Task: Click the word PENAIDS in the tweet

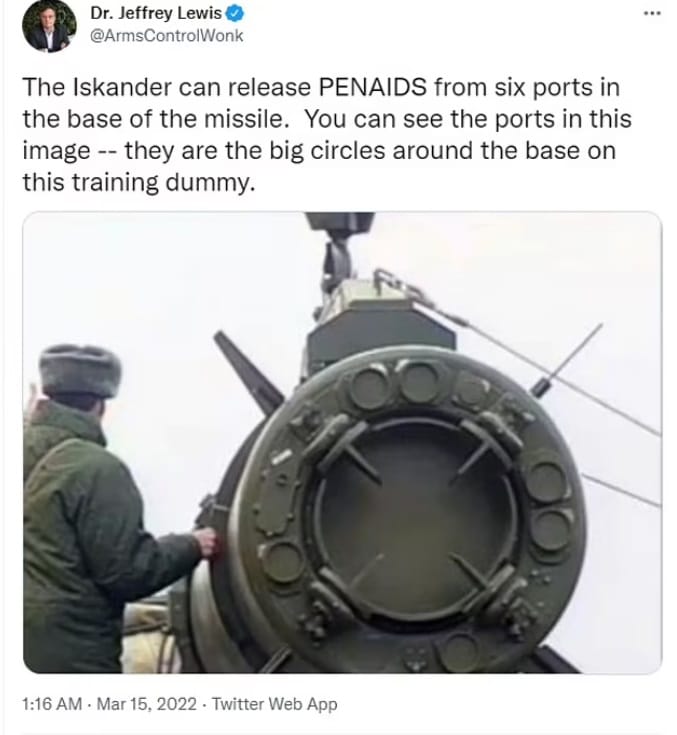Action: 373,87
